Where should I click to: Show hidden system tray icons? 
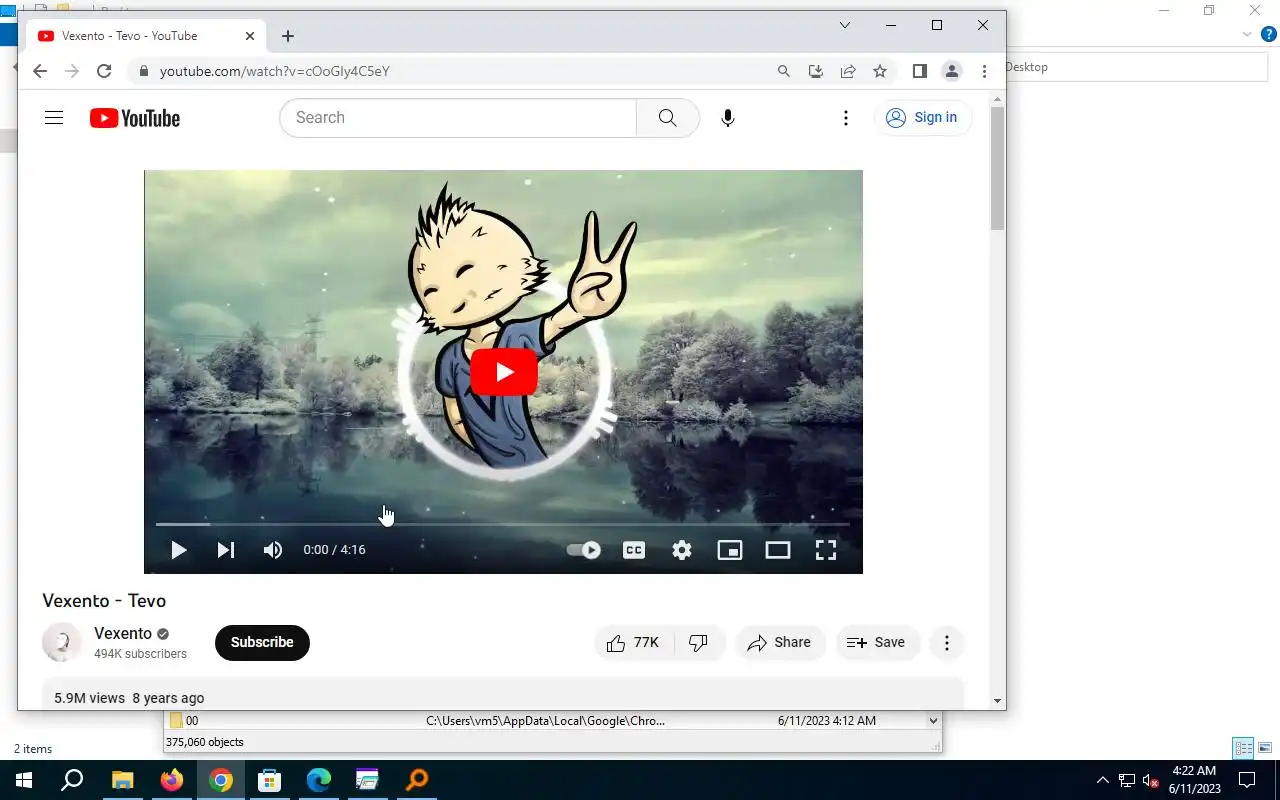point(1103,780)
